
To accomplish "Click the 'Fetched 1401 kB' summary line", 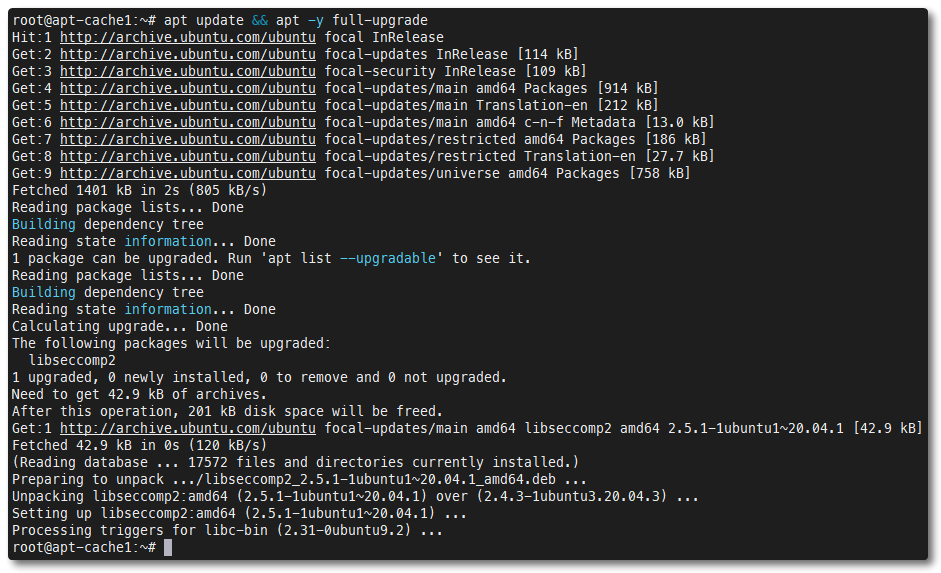I will pyautogui.click(x=139, y=190).
